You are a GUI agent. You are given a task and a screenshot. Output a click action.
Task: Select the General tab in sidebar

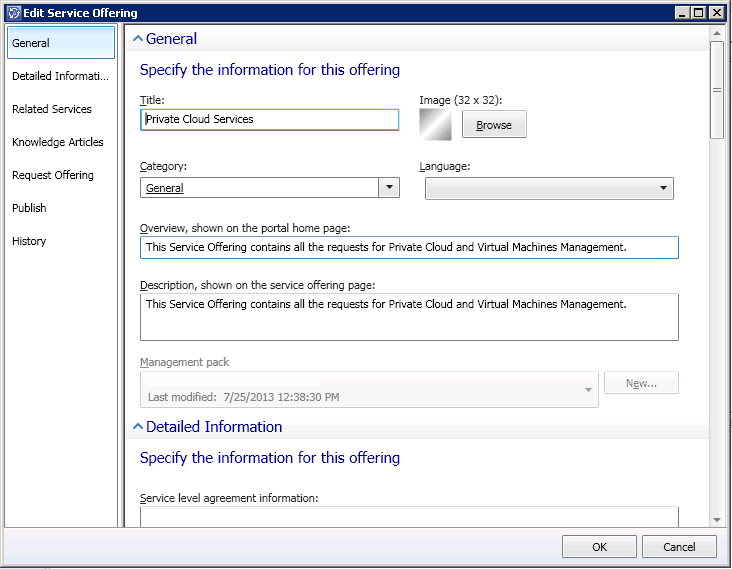[x=60, y=43]
